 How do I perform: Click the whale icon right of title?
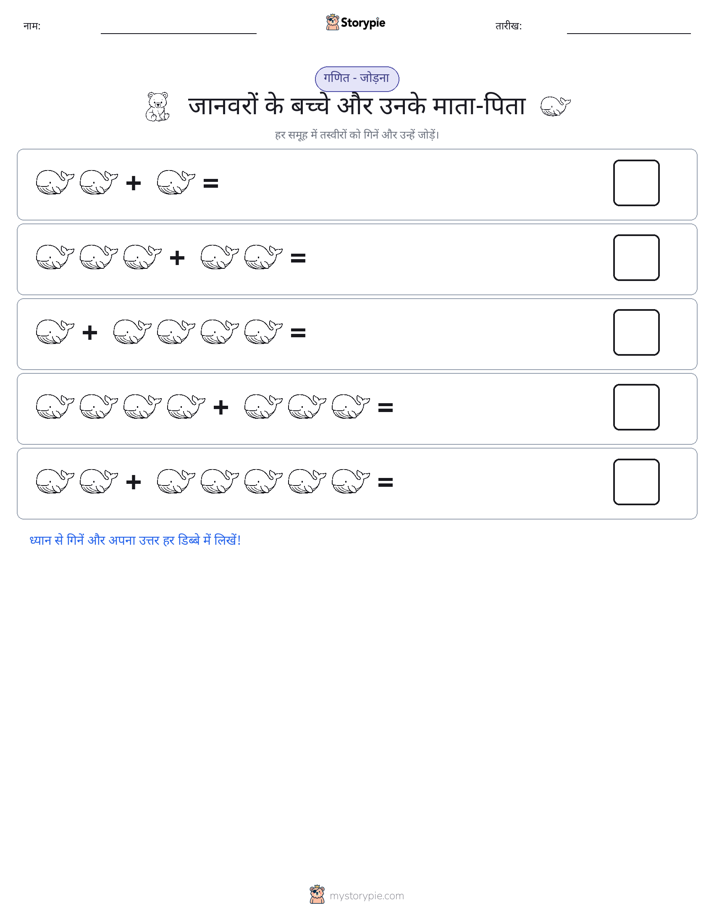(555, 106)
